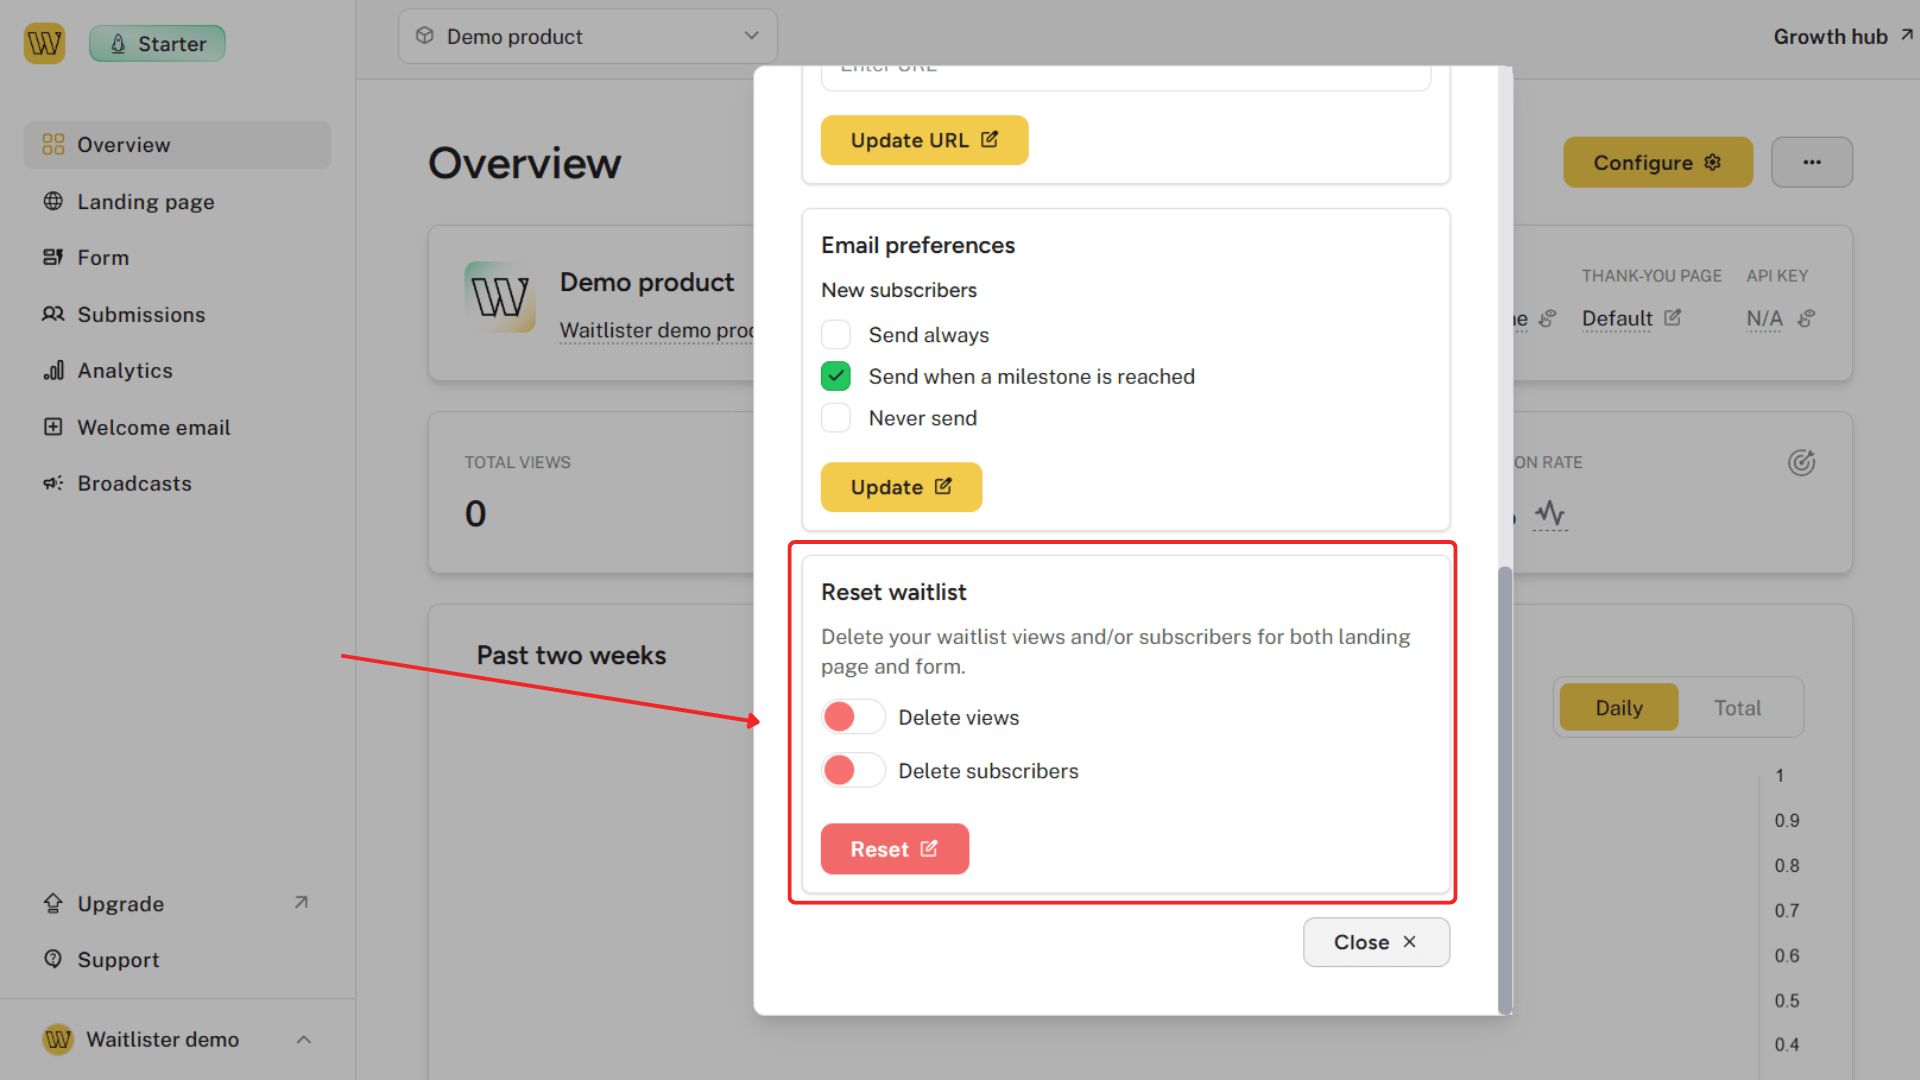Click the Configure button
Image resolution: width=1920 pixels, height=1080 pixels.
coord(1658,162)
